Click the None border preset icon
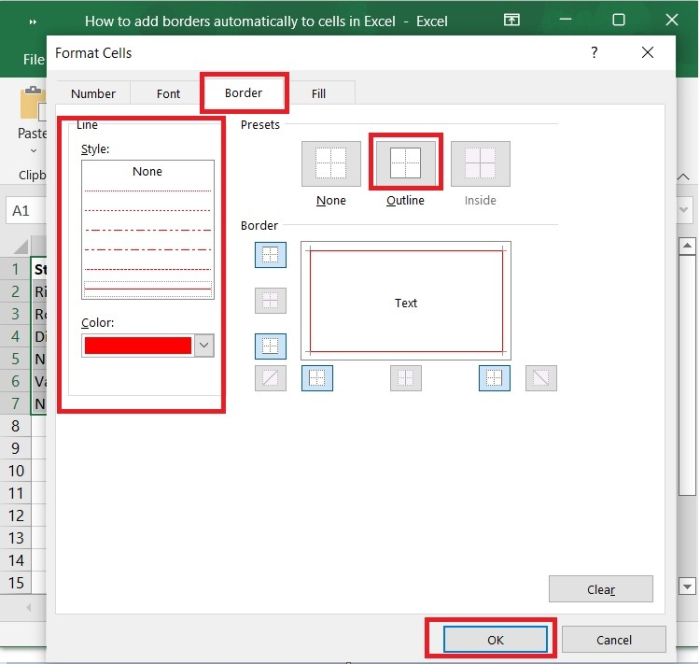700x664 pixels. click(331, 164)
